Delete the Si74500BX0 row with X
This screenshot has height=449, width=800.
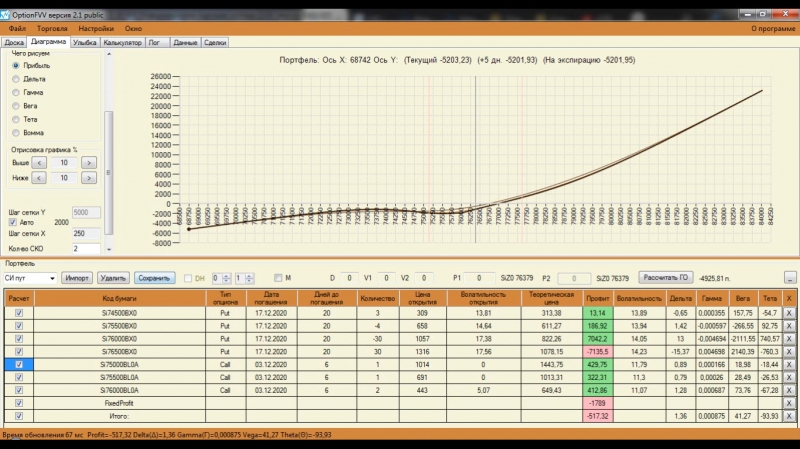[789, 313]
